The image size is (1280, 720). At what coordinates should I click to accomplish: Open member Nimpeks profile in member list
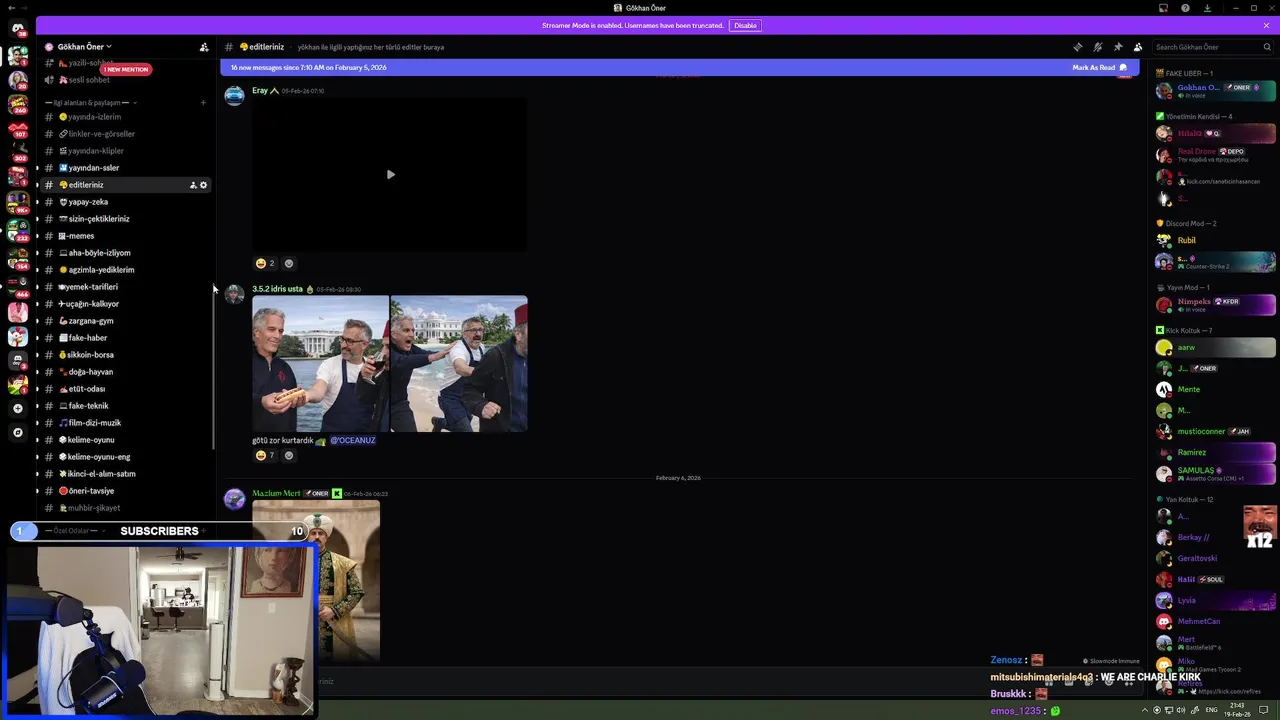tap(1215, 304)
